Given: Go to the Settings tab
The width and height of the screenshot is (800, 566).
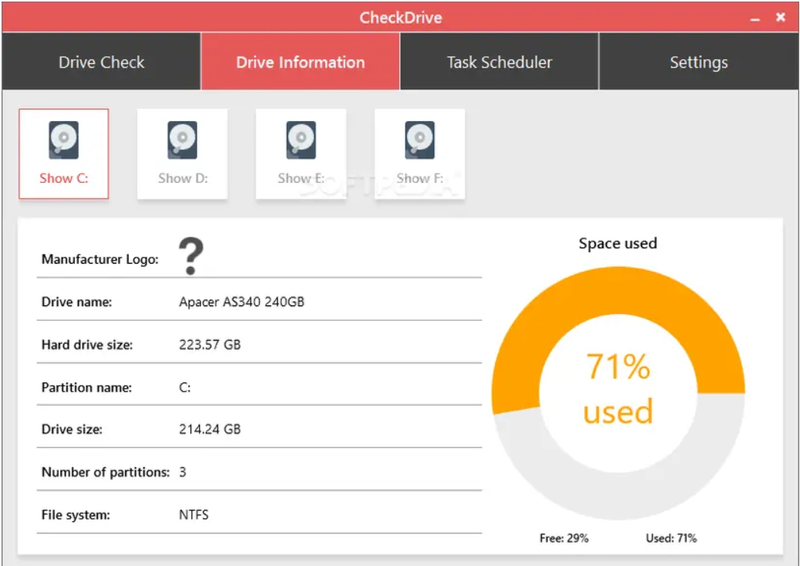Looking at the screenshot, I should point(698,62).
